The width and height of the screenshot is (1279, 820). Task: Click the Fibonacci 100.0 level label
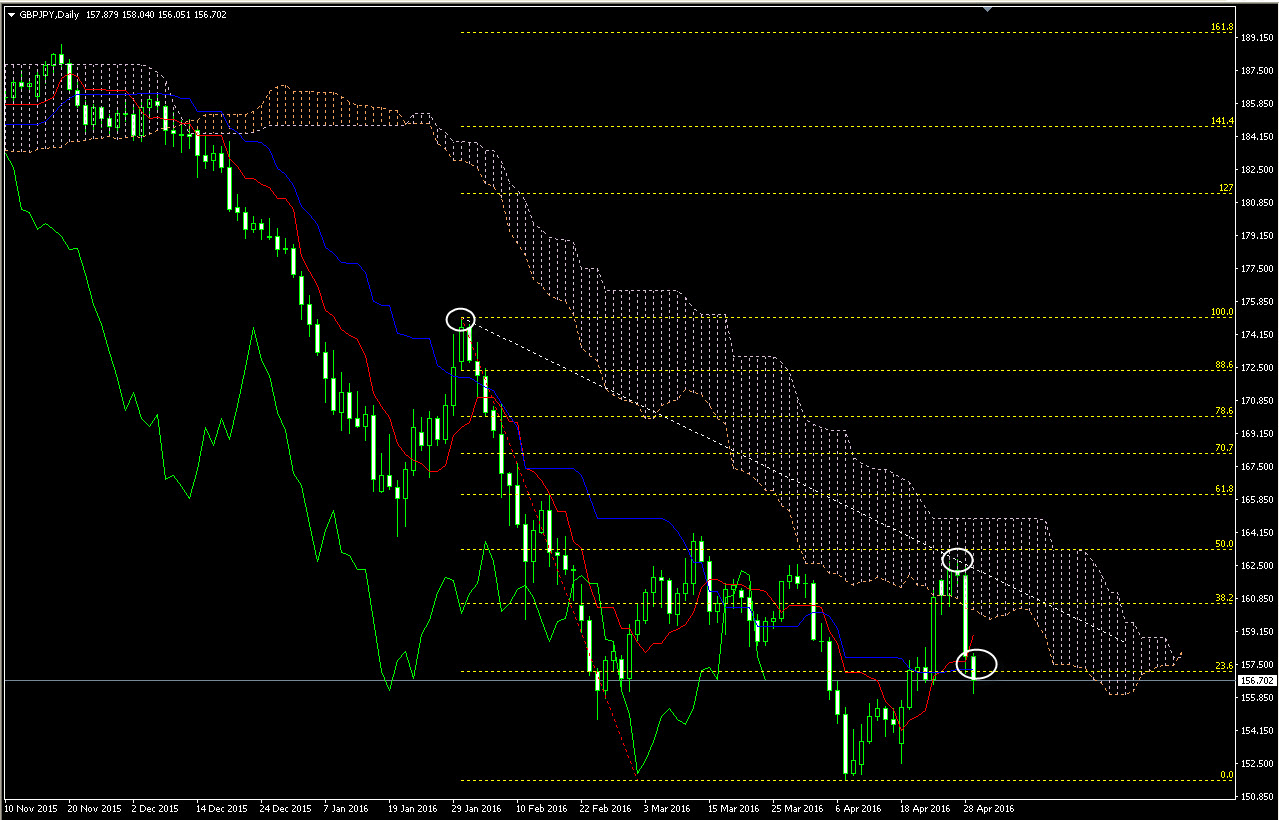click(x=1221, y=312)
